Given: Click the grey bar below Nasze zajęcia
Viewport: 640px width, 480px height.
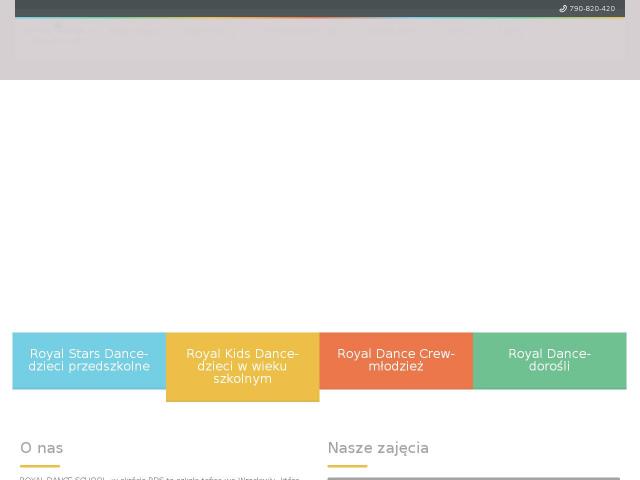Looking at the screenshot, I should point(473,478).
